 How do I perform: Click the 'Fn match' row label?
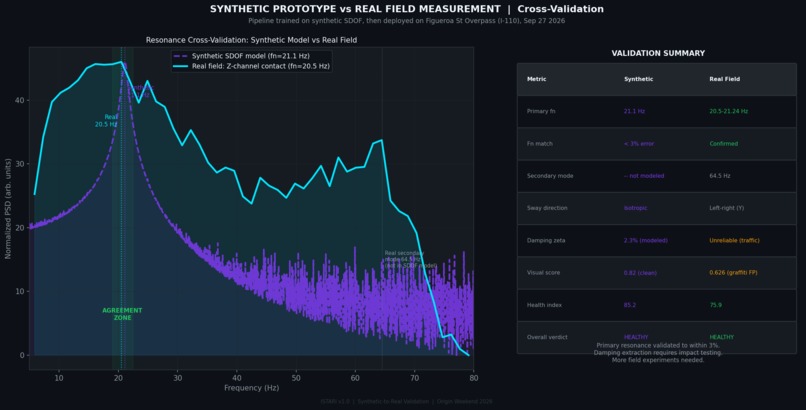539,144
